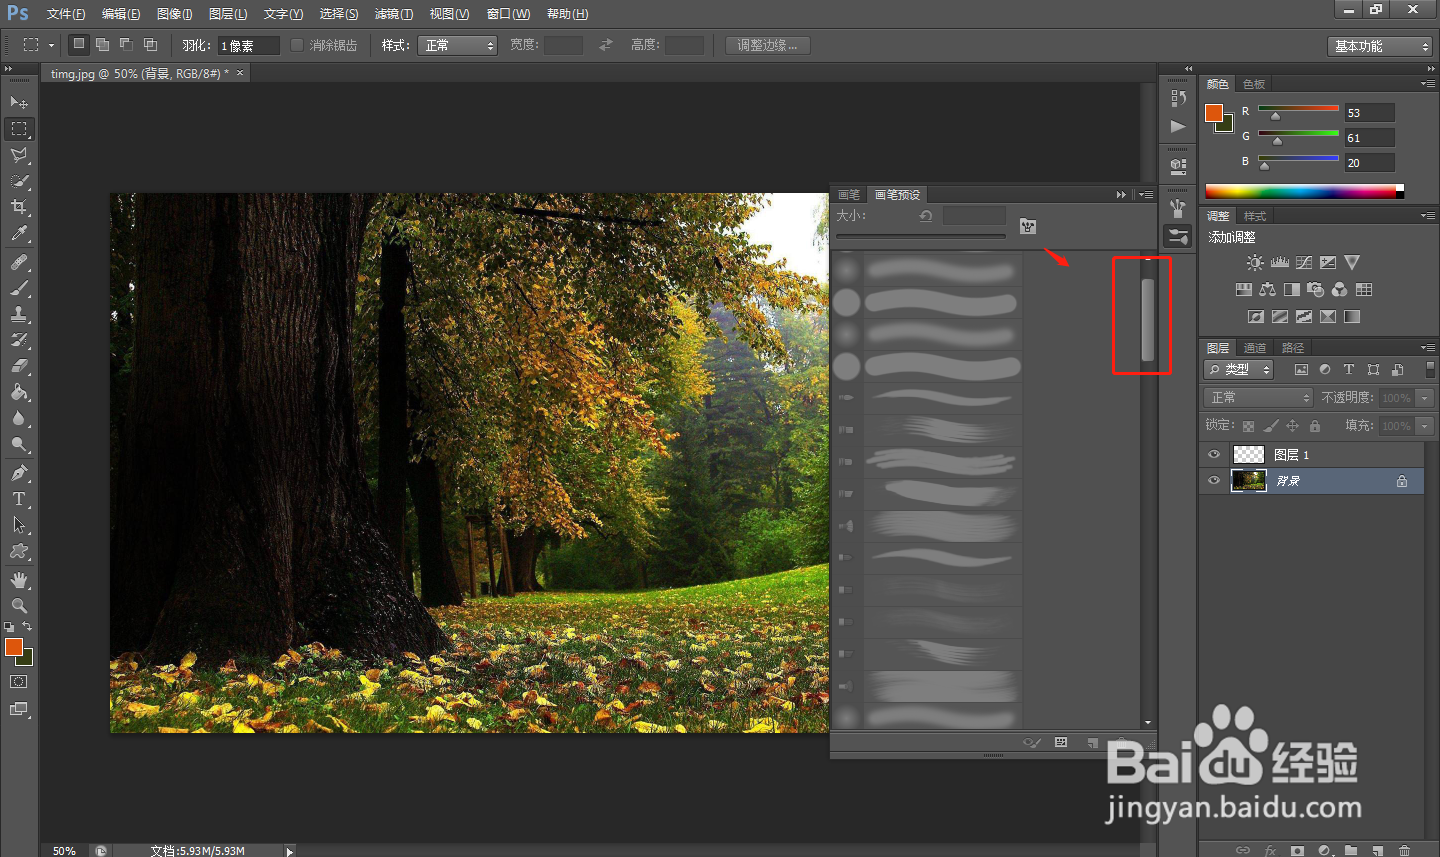1440x857 pixels.
Task: Open the History panel icon
Action: coord(1178,98)
